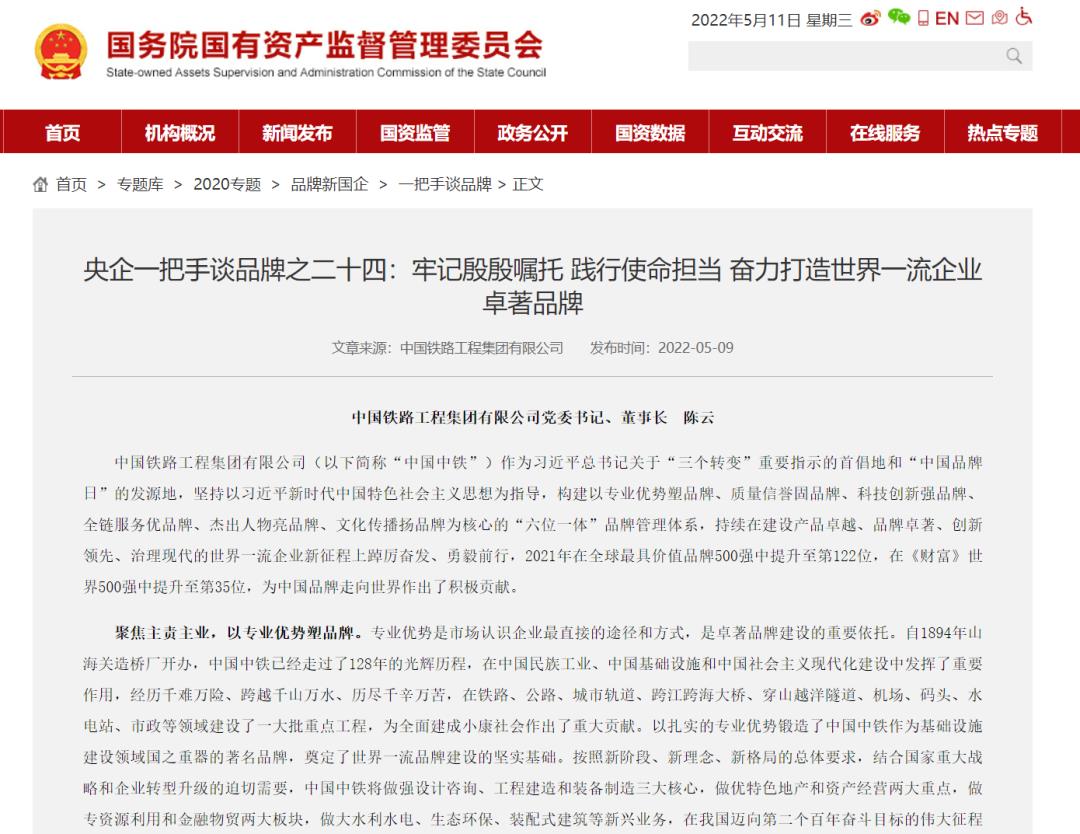Click the article title 央企一把手谈品牌之二十四

pos(532,286)
